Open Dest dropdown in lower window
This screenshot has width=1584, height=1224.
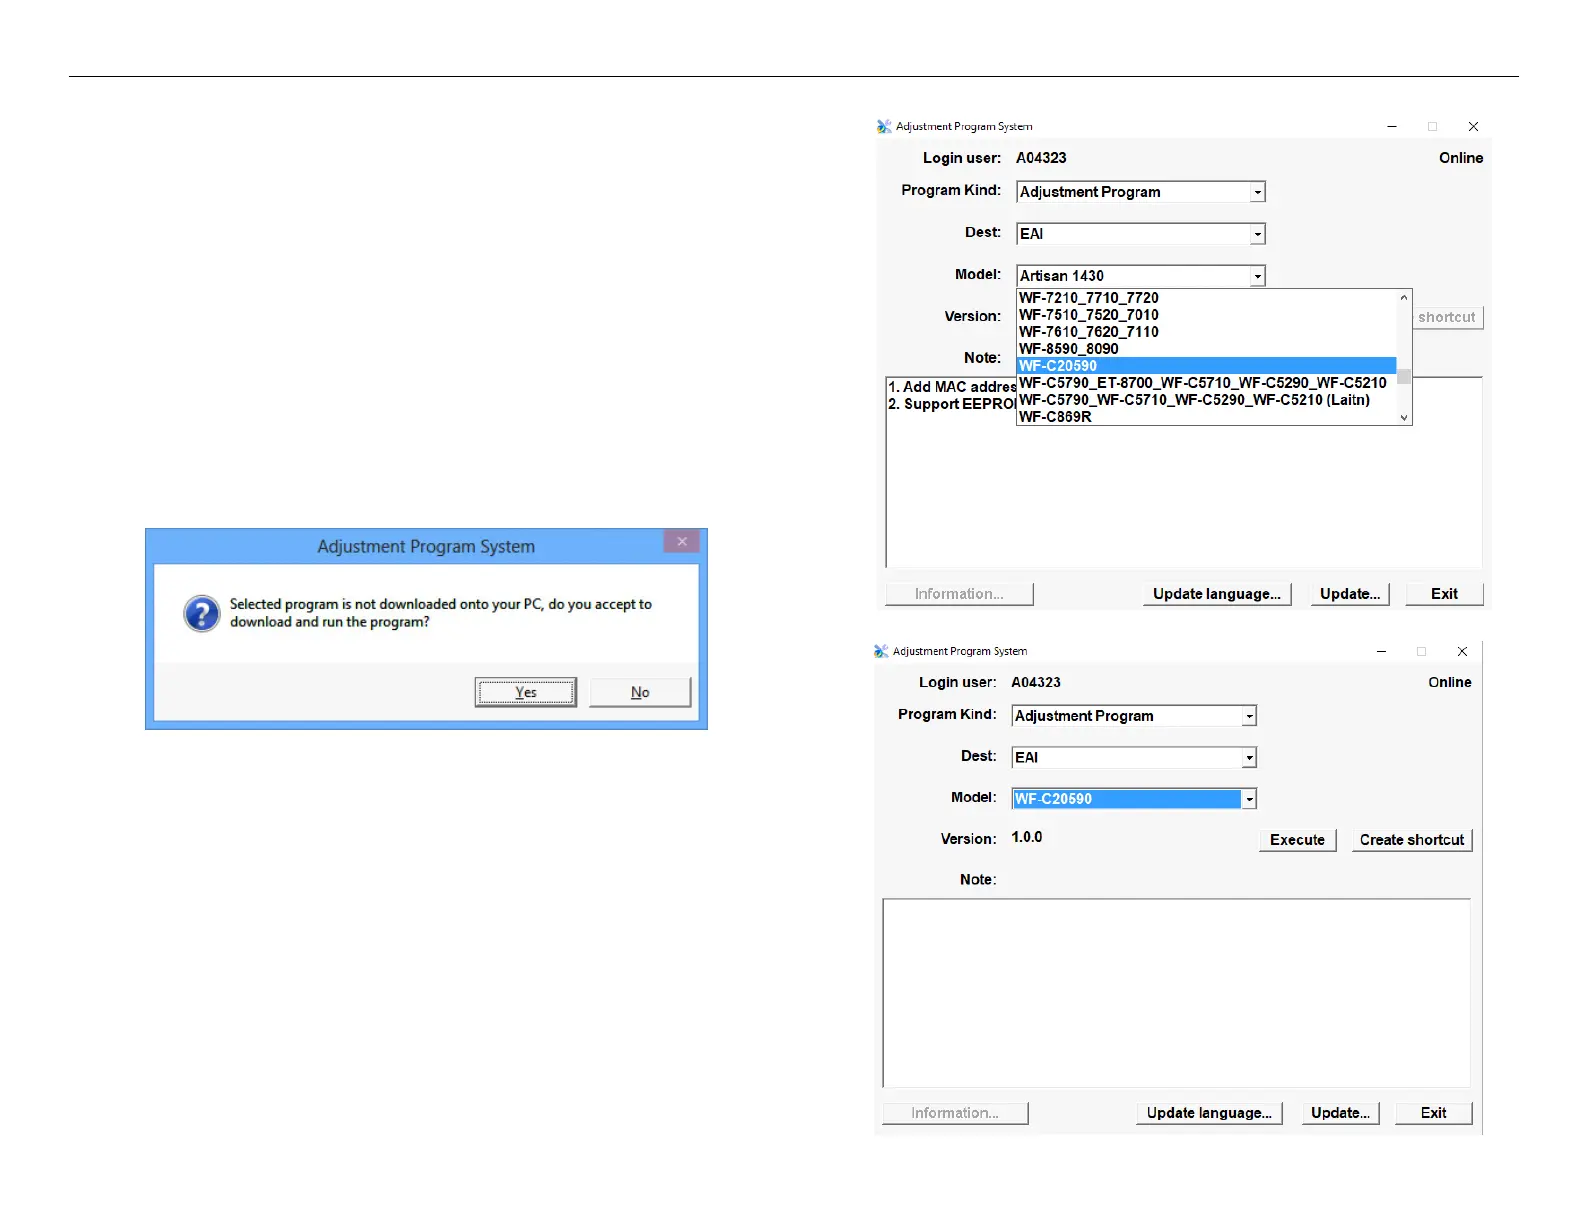(1249, 758)
